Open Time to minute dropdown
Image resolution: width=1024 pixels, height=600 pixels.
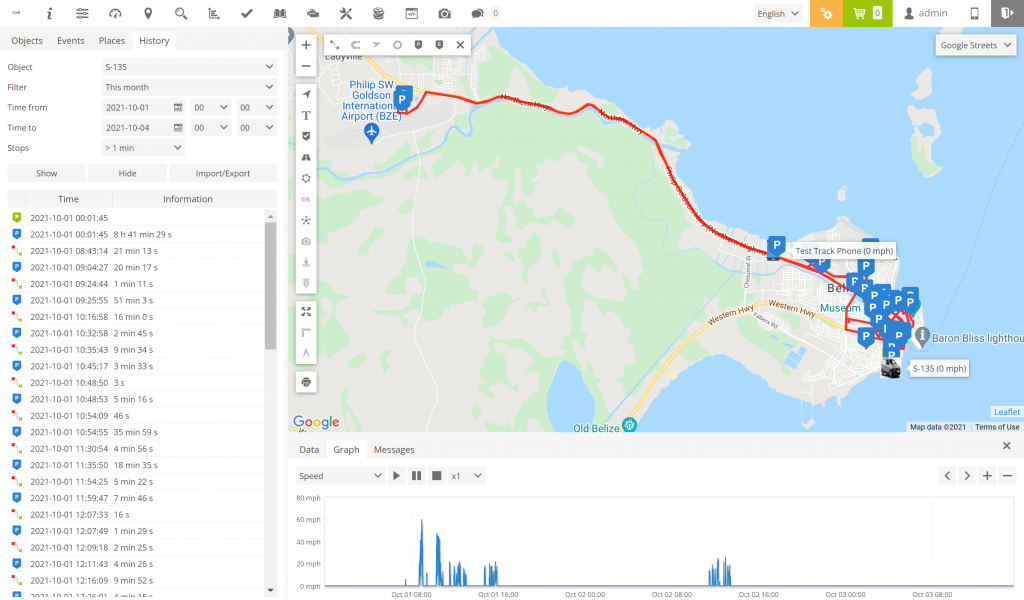(x=256, y=127)
